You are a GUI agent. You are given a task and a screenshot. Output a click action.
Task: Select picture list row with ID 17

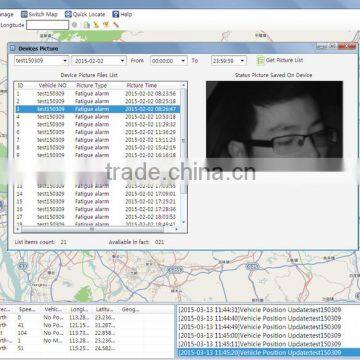point(98,217)
